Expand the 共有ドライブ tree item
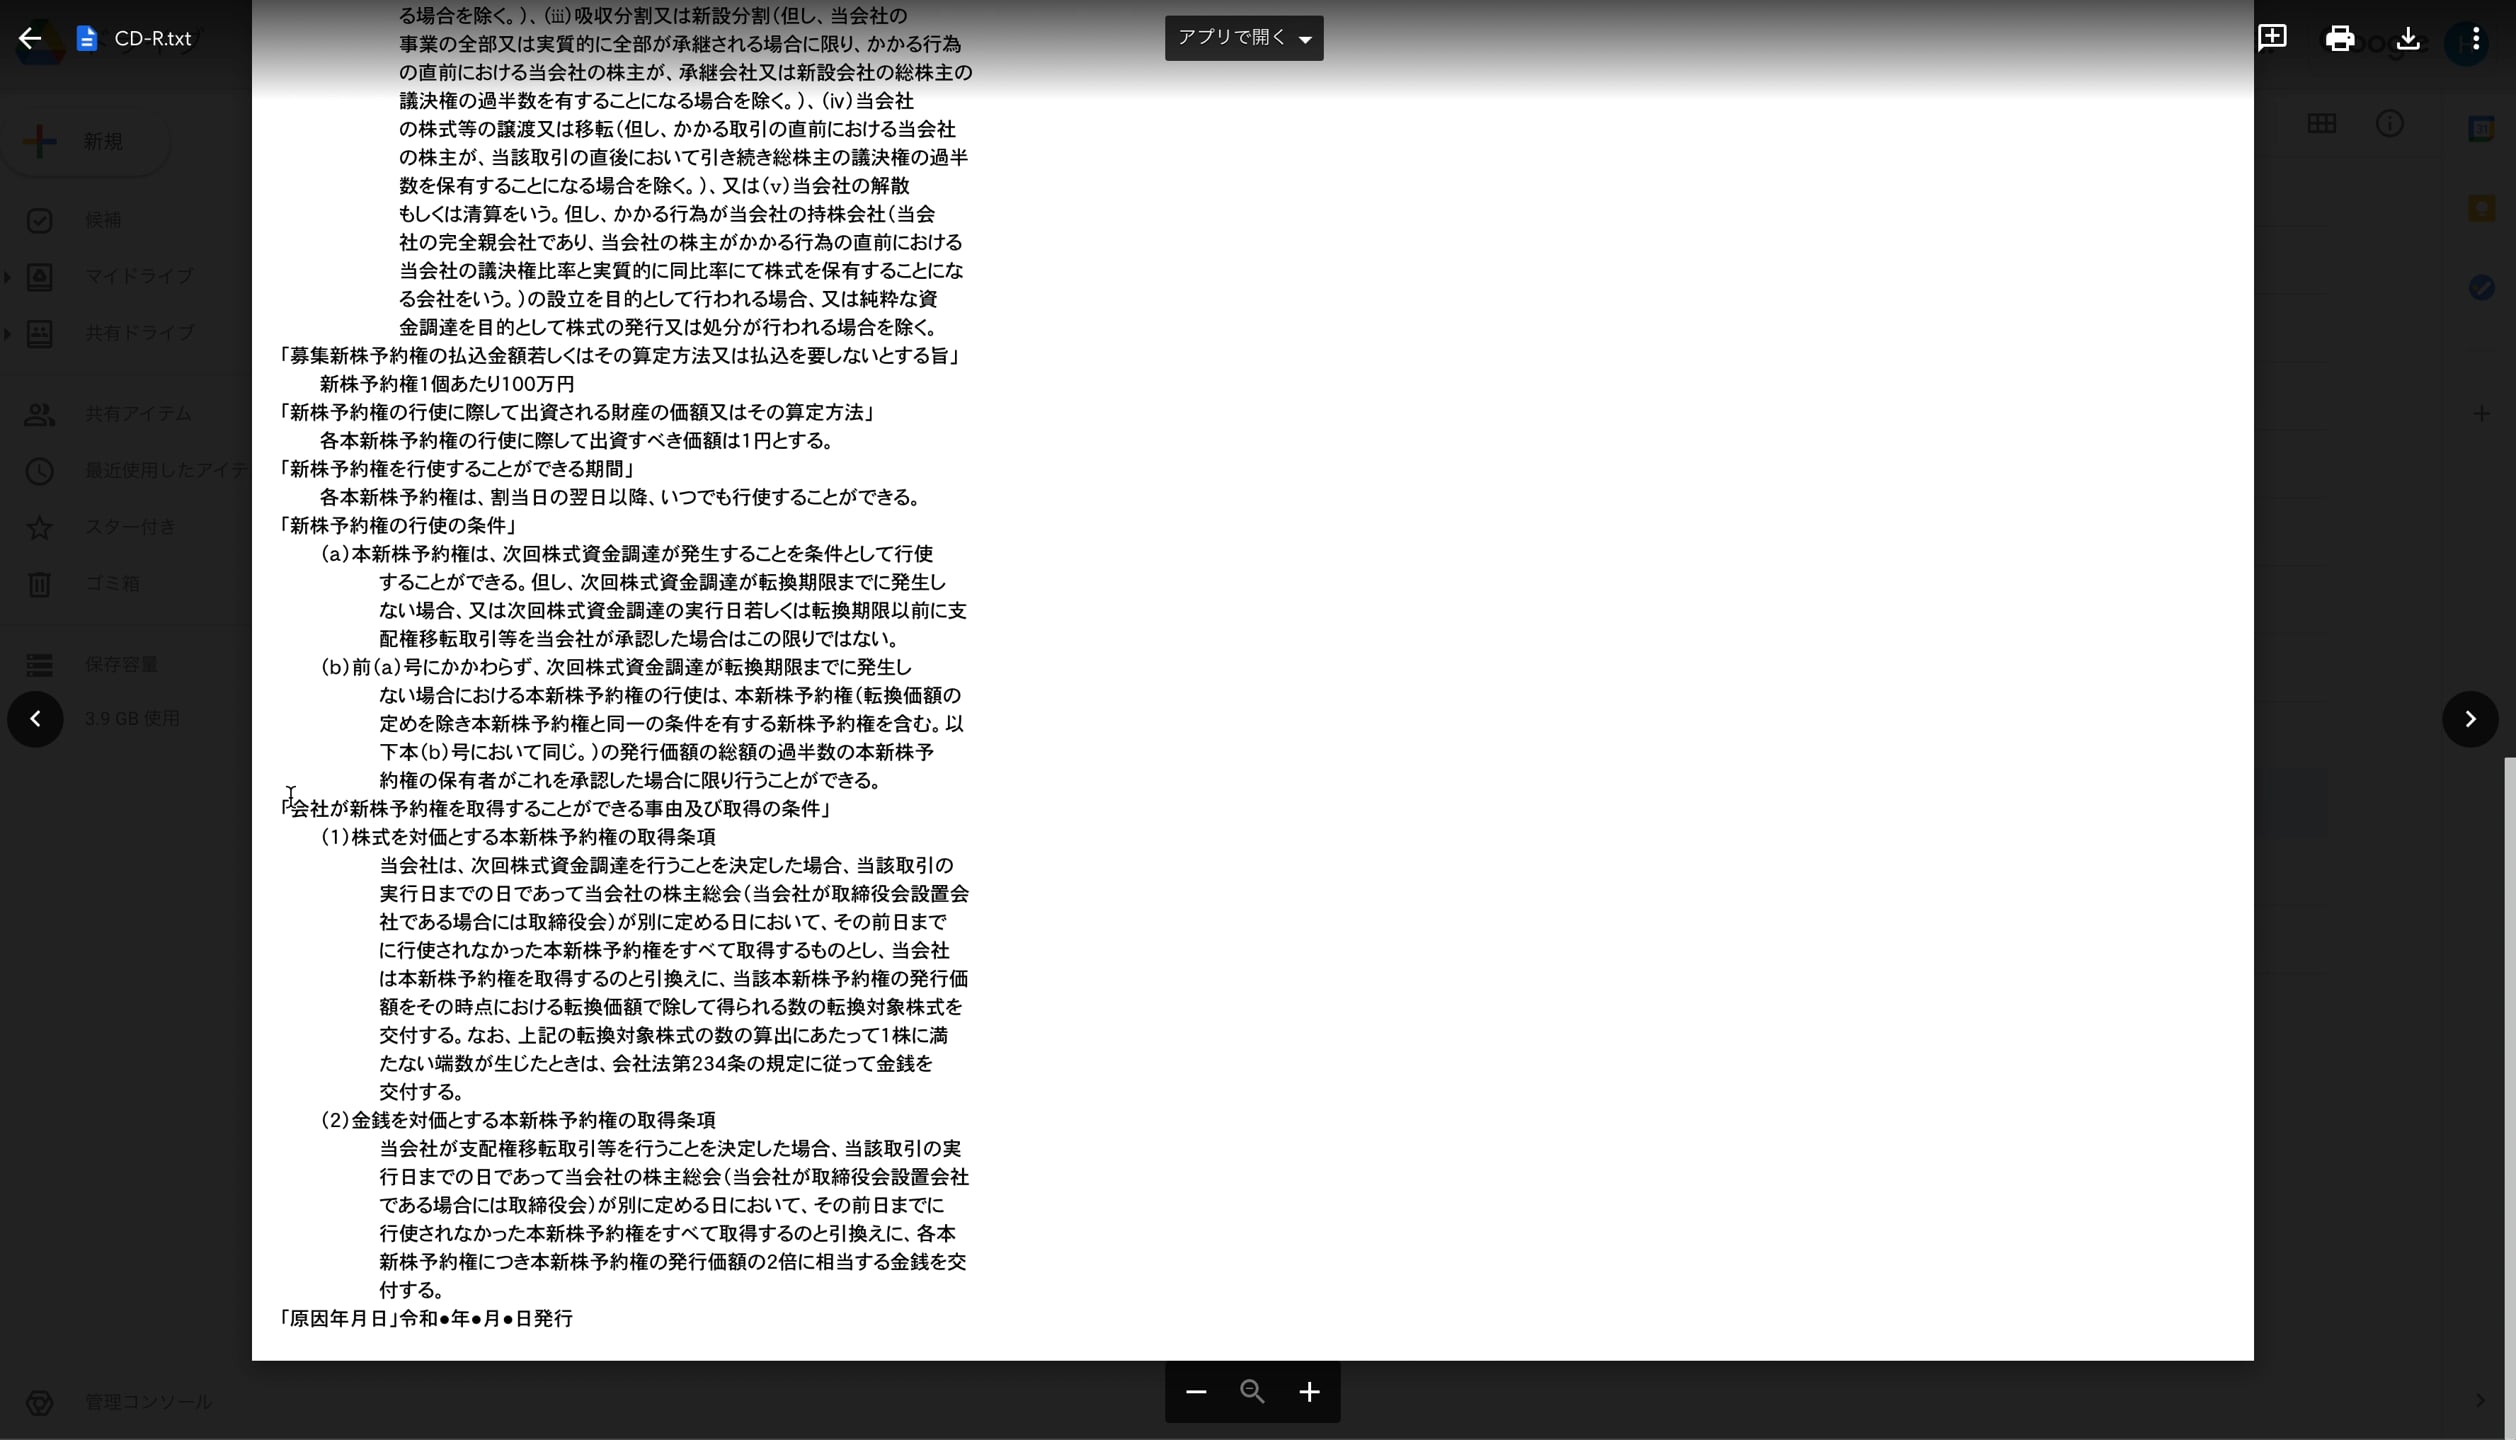The height and width of the screenshot is (1440, 2516). pyautogui.click(x=8, y=333)
